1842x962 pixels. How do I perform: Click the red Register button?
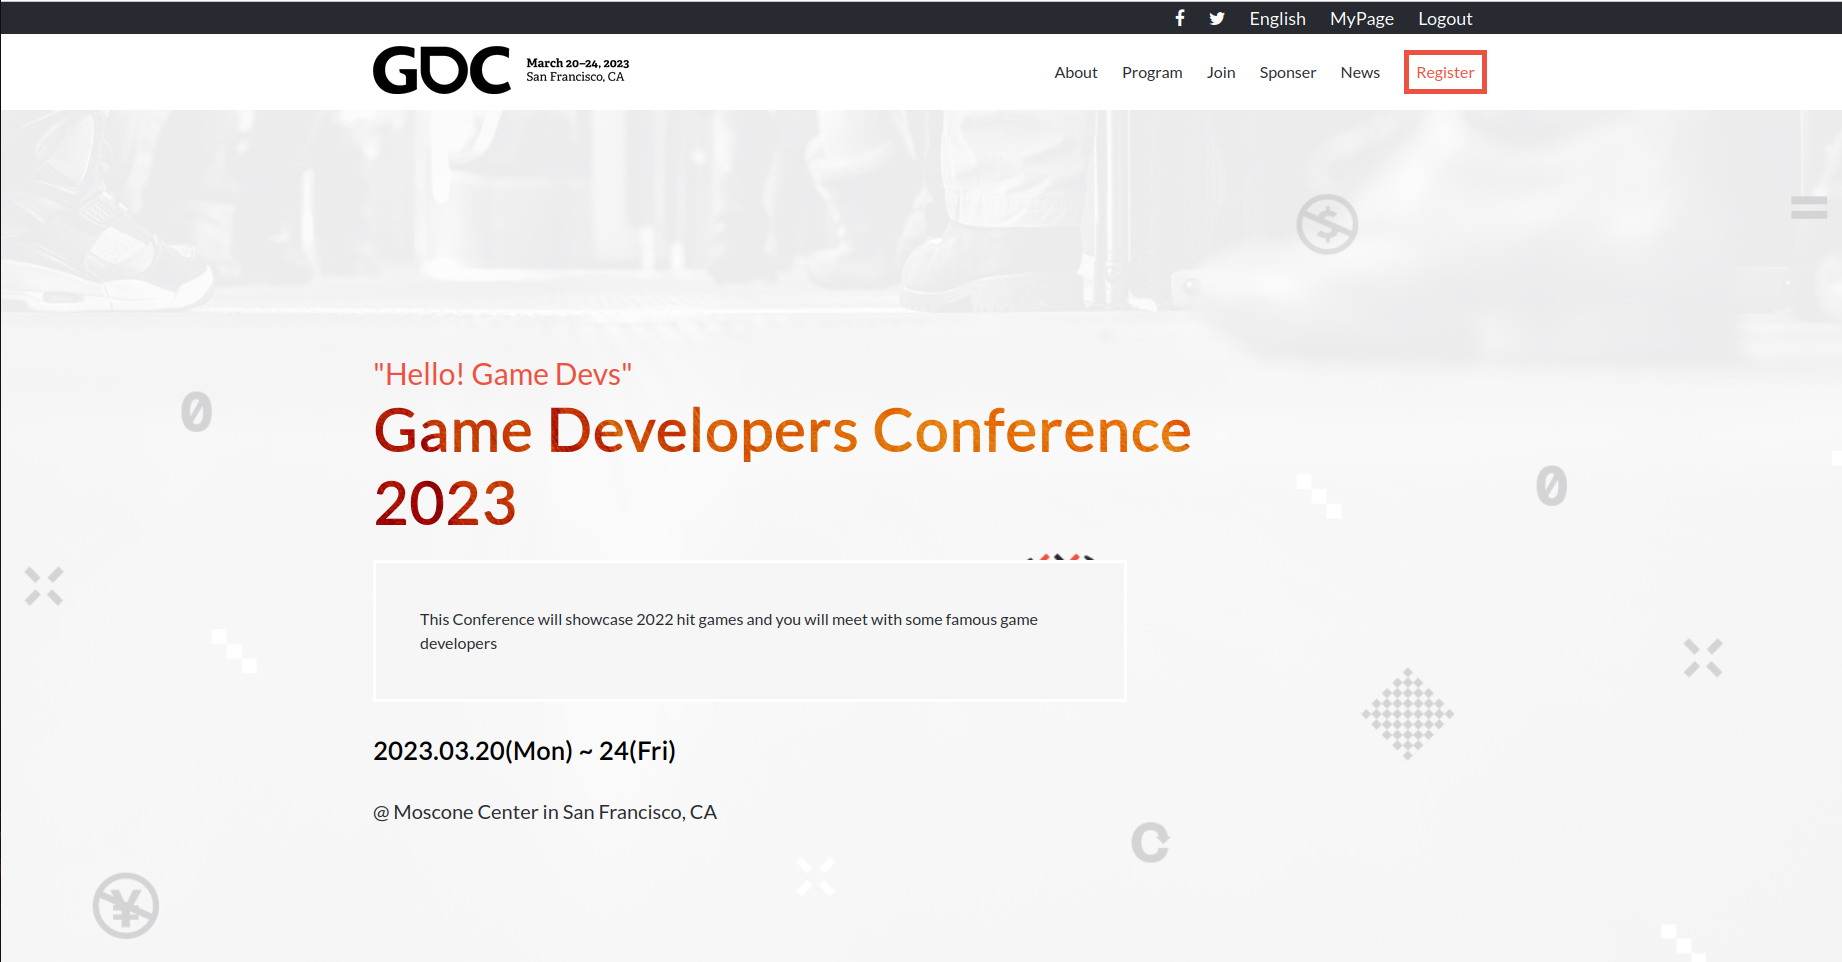[x=1445, y=72]
